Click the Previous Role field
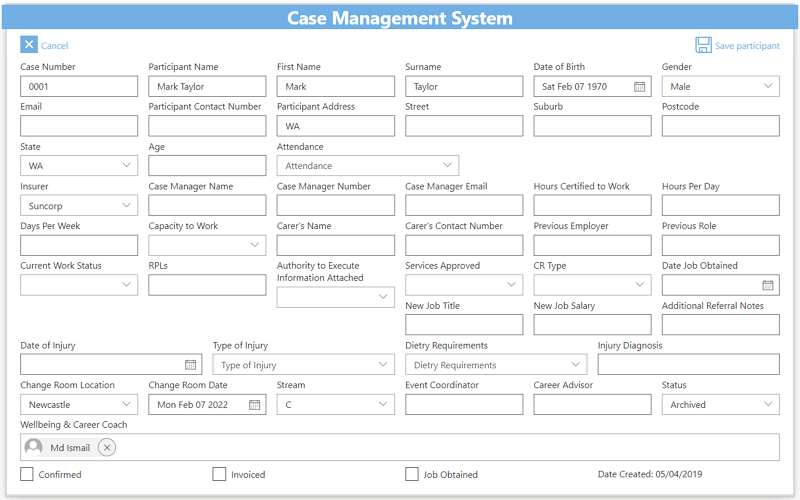The height and width of the screenshot is (500, 800). click(x=720, y=245)
